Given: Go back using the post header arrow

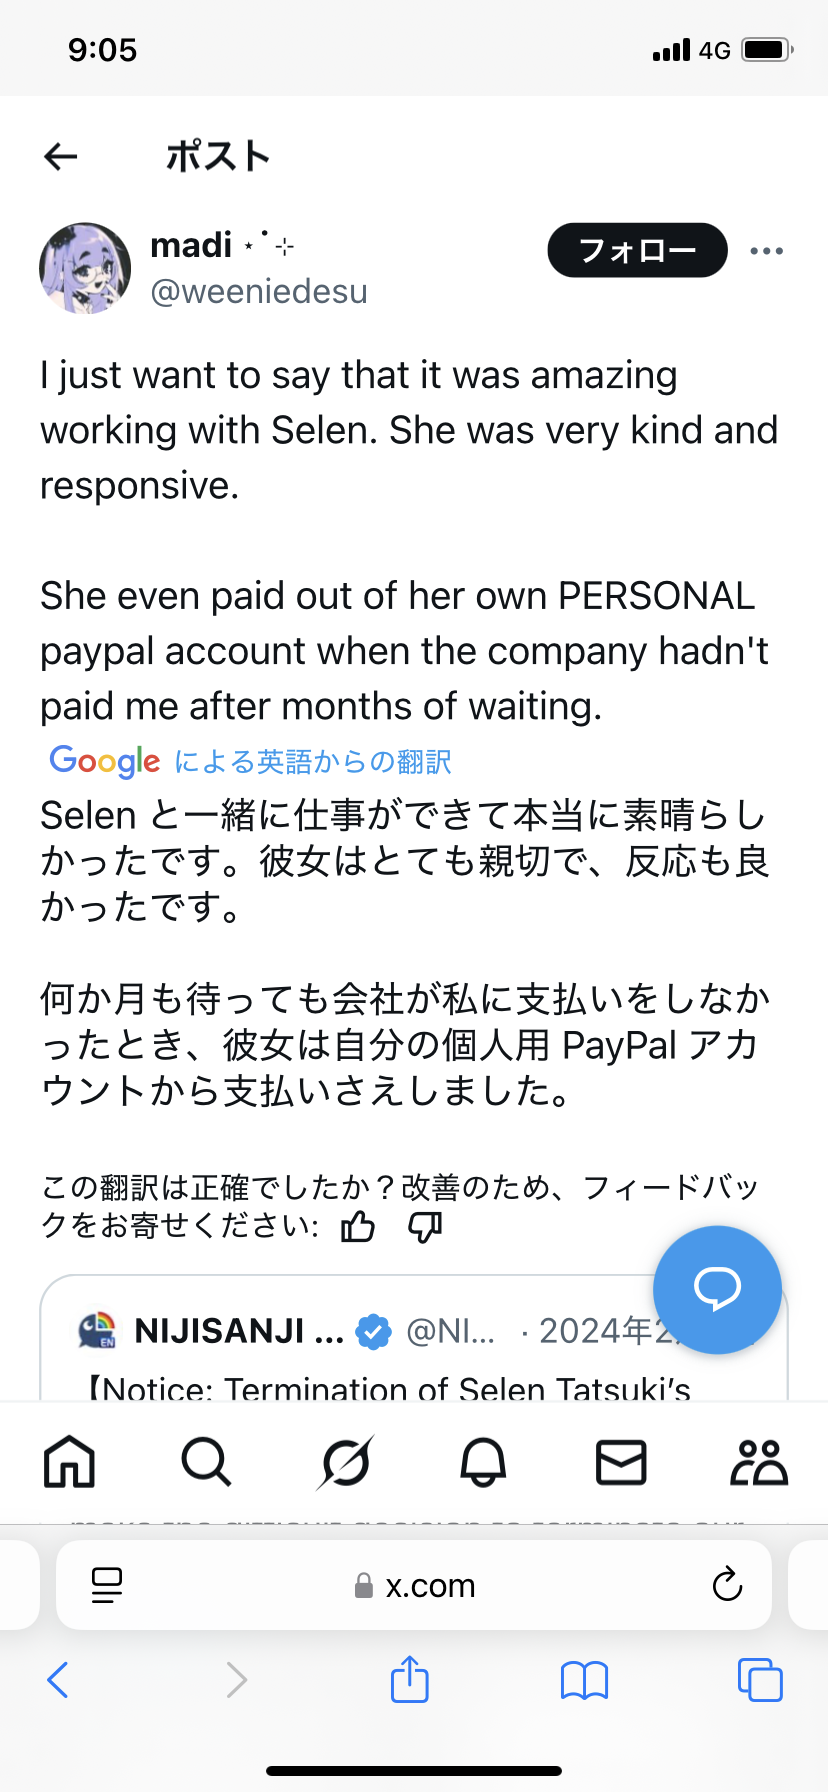Looking at the screenshot, I should (61, 156).
